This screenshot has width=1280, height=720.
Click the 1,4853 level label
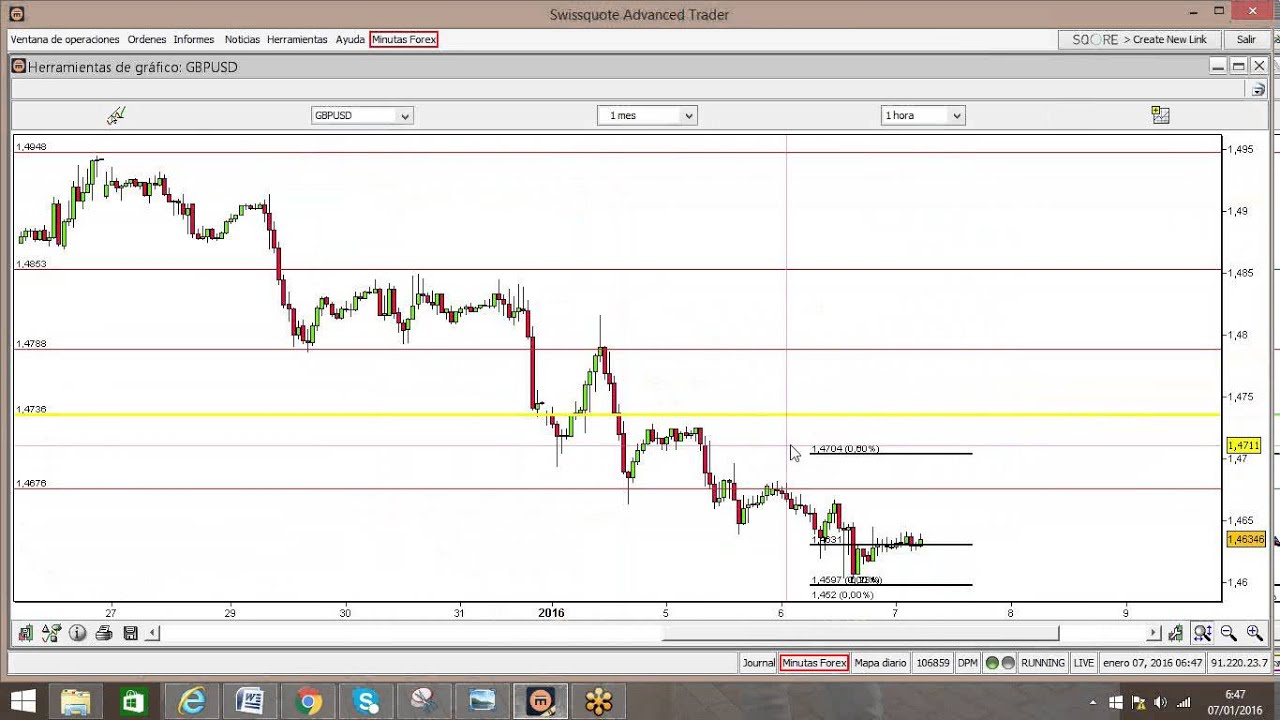(31, 264)
